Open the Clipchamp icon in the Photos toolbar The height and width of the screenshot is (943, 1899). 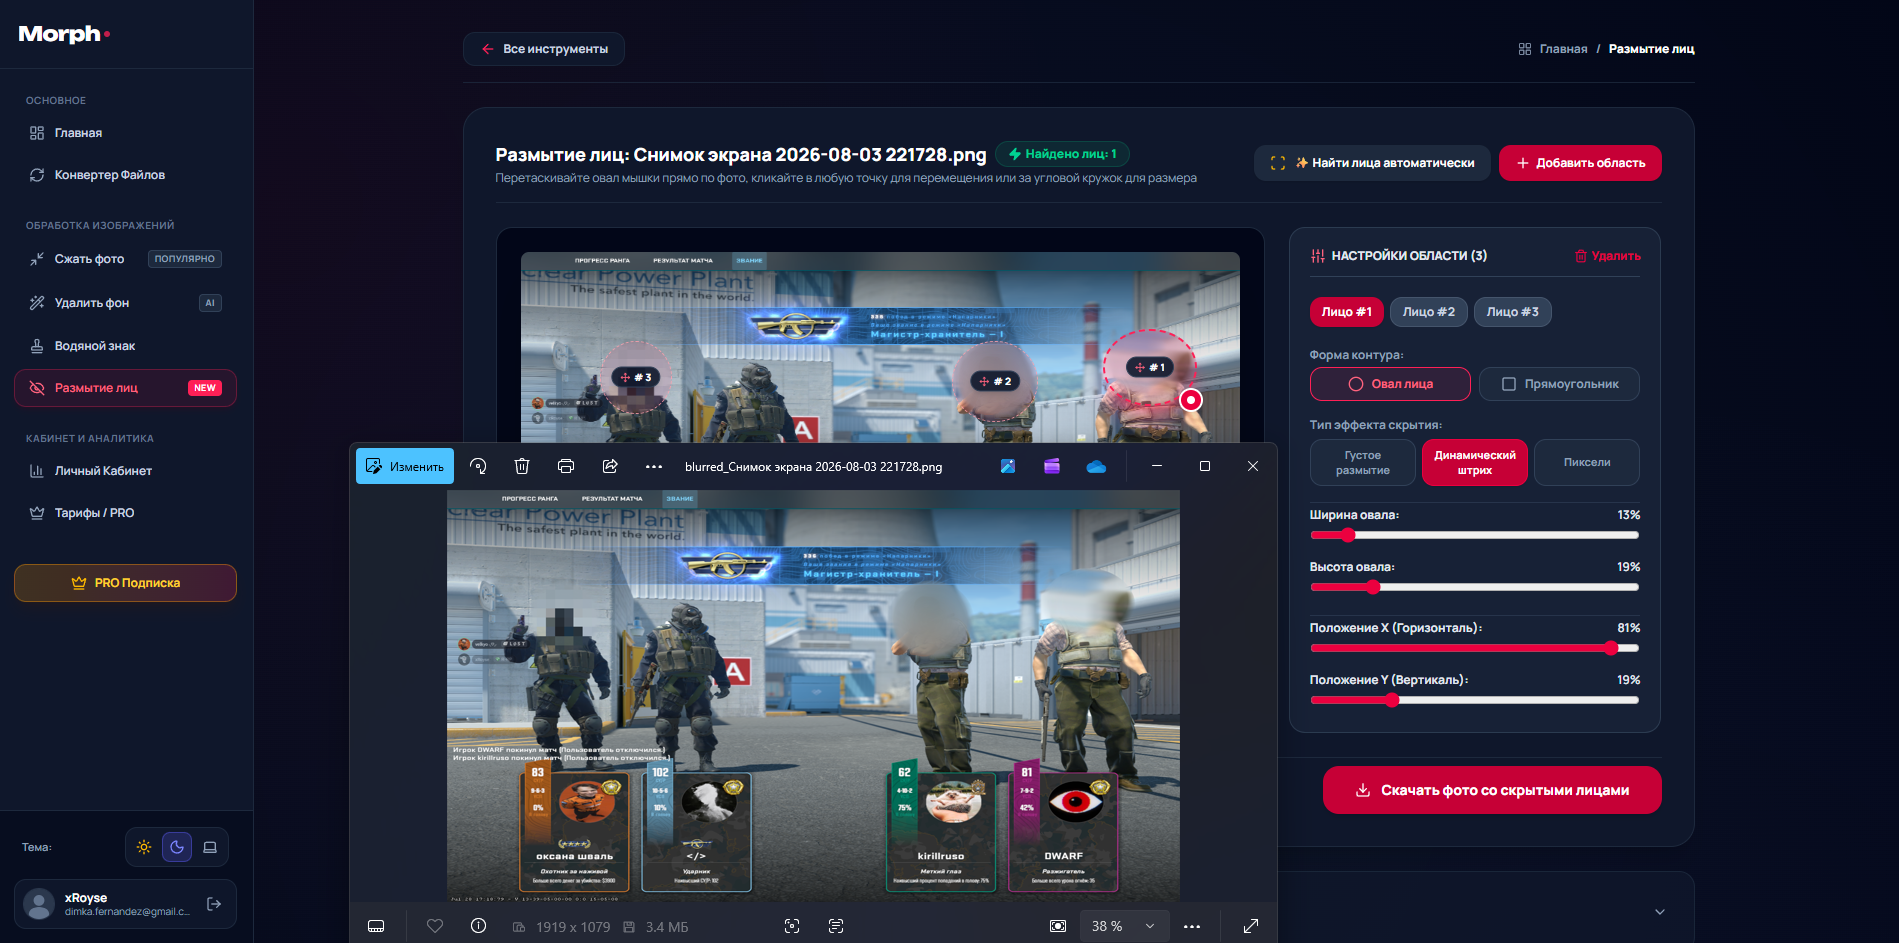[x=1052, y=466]
